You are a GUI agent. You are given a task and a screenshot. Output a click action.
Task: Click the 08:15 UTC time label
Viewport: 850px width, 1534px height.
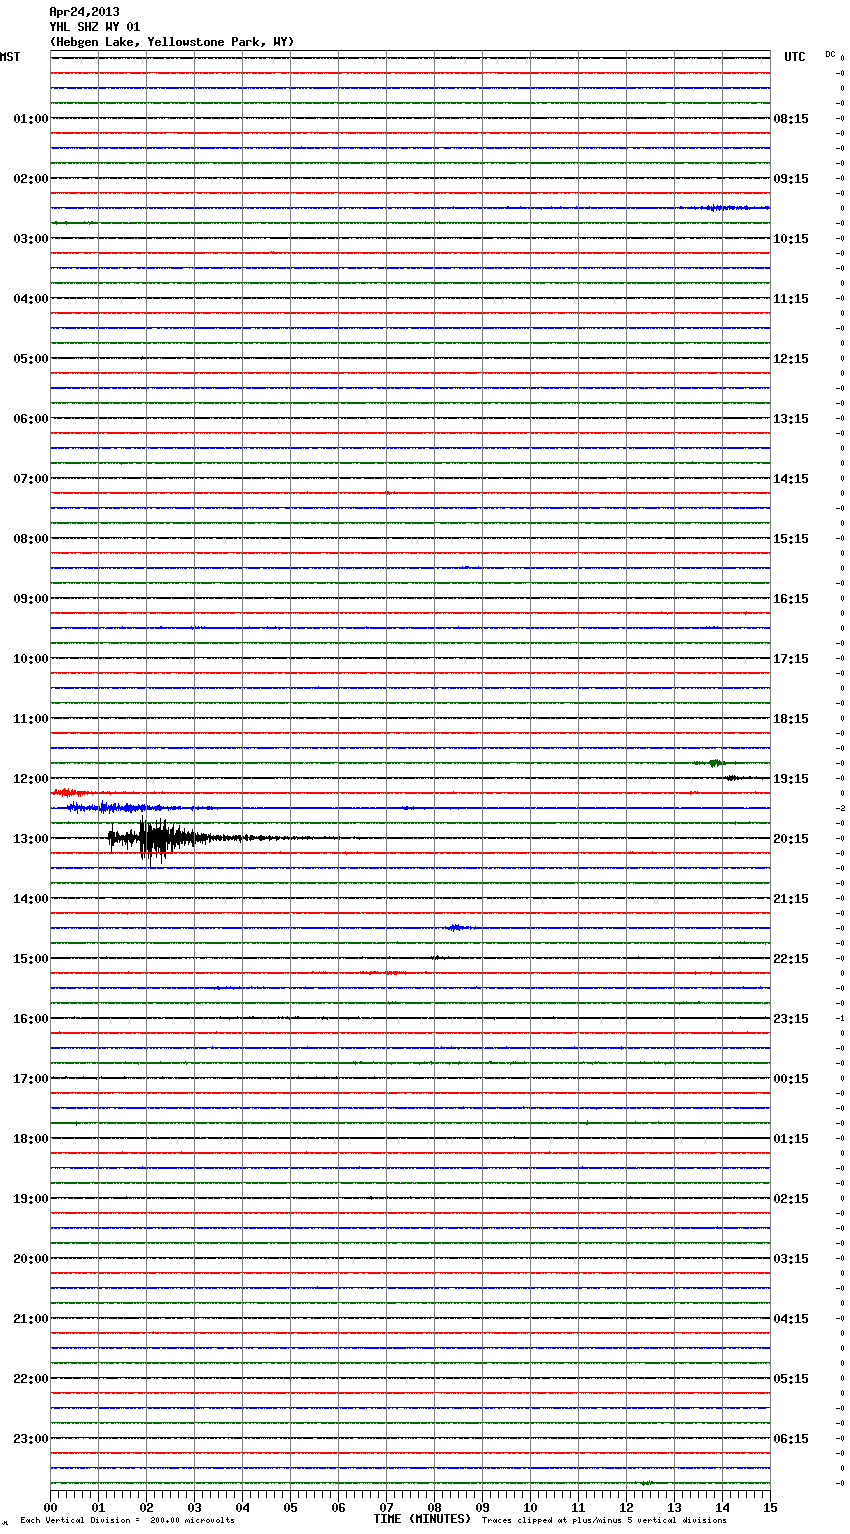click(791, 119)
